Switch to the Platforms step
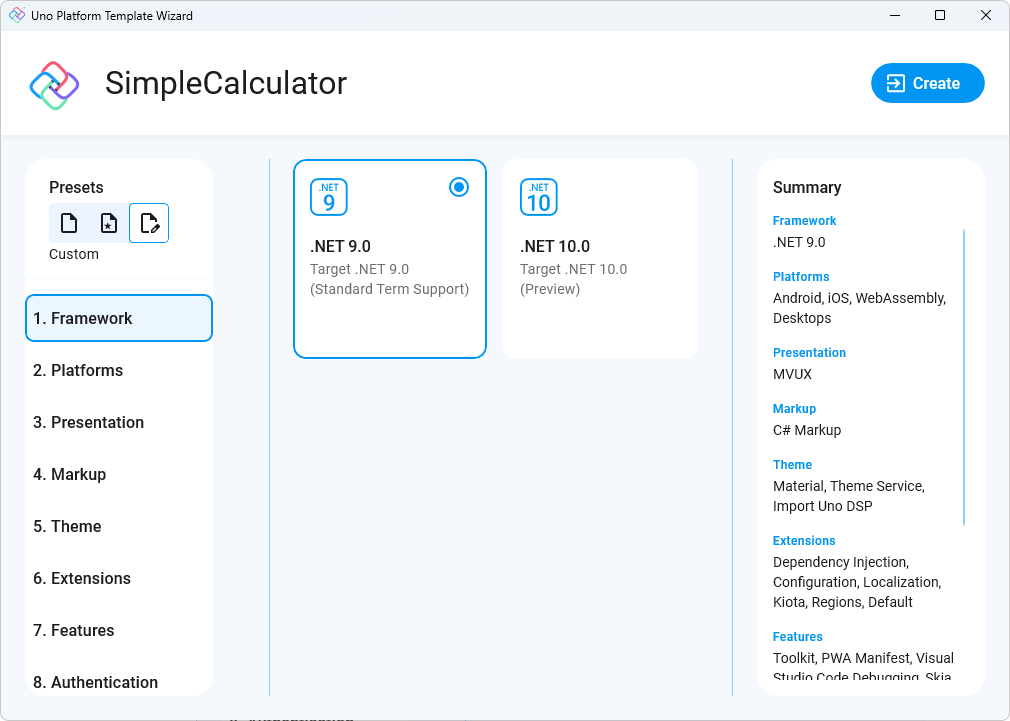 pos(119,370)
